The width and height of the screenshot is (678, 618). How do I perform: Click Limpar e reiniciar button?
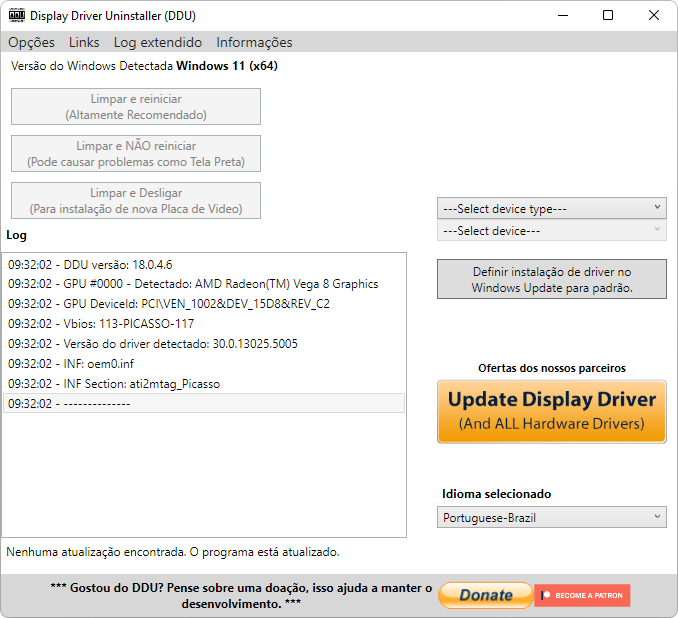136,107
